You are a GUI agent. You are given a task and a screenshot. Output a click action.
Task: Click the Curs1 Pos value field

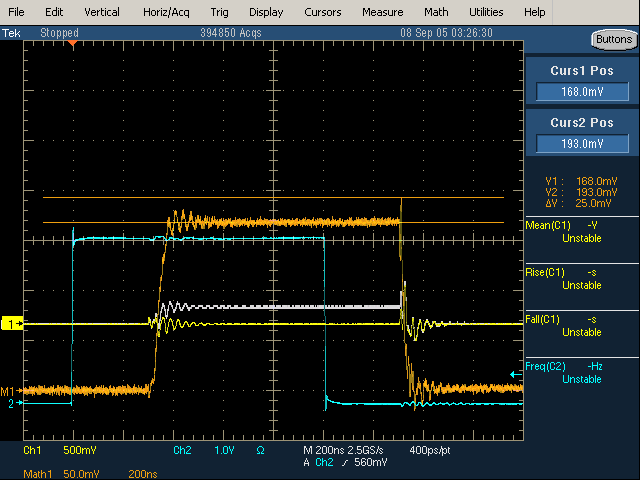click(x=582, y=92)
